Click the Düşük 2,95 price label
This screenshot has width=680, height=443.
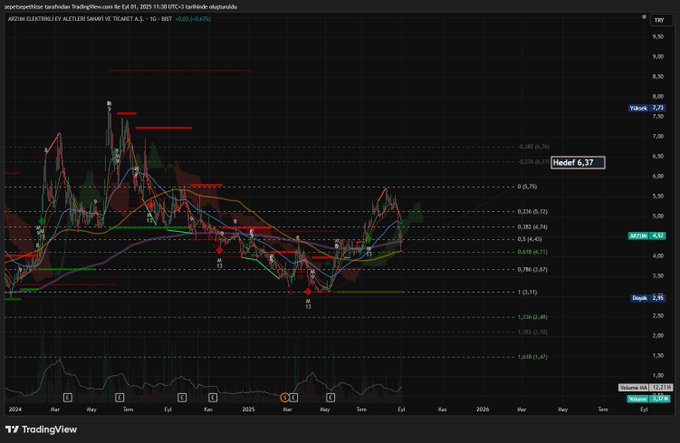(648, 298)
